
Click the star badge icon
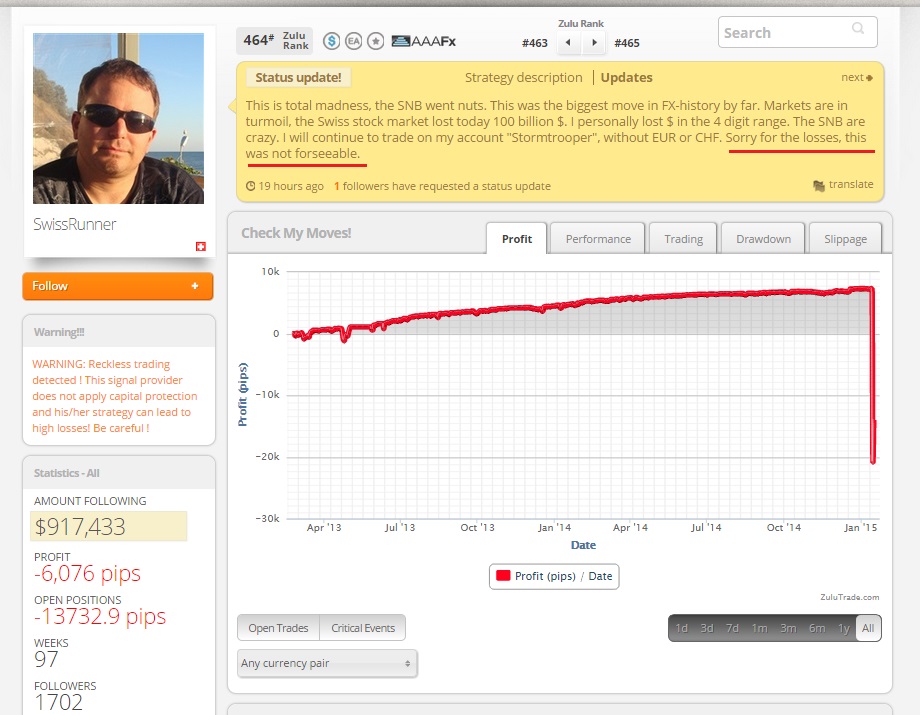pos(375,41)
